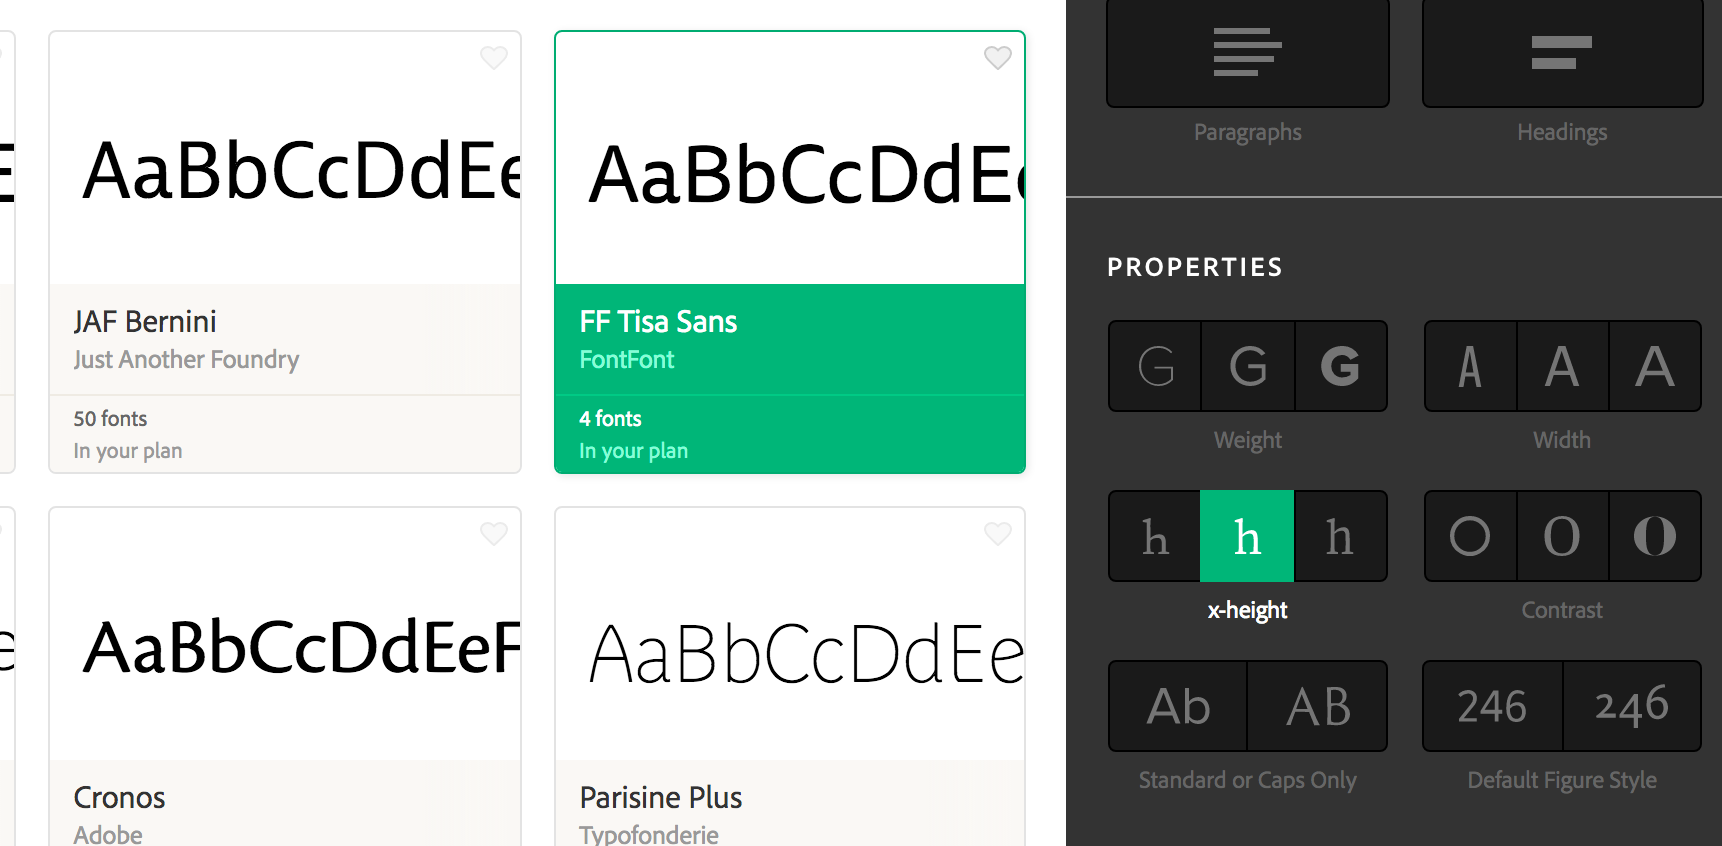
Task: Choose standard upper and lowercase Ab filter
Action: [x=1178, y=706]
